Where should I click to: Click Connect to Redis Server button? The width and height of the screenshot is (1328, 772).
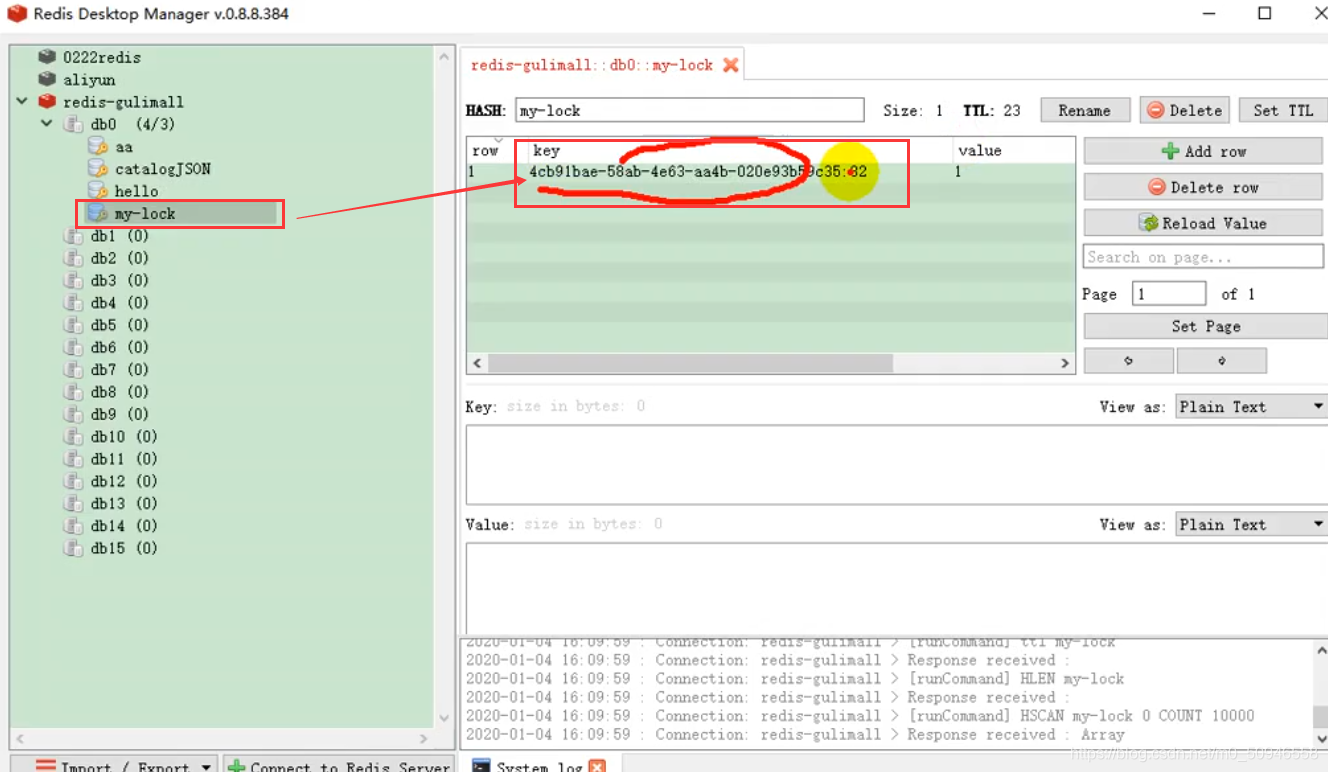[339, 766]
